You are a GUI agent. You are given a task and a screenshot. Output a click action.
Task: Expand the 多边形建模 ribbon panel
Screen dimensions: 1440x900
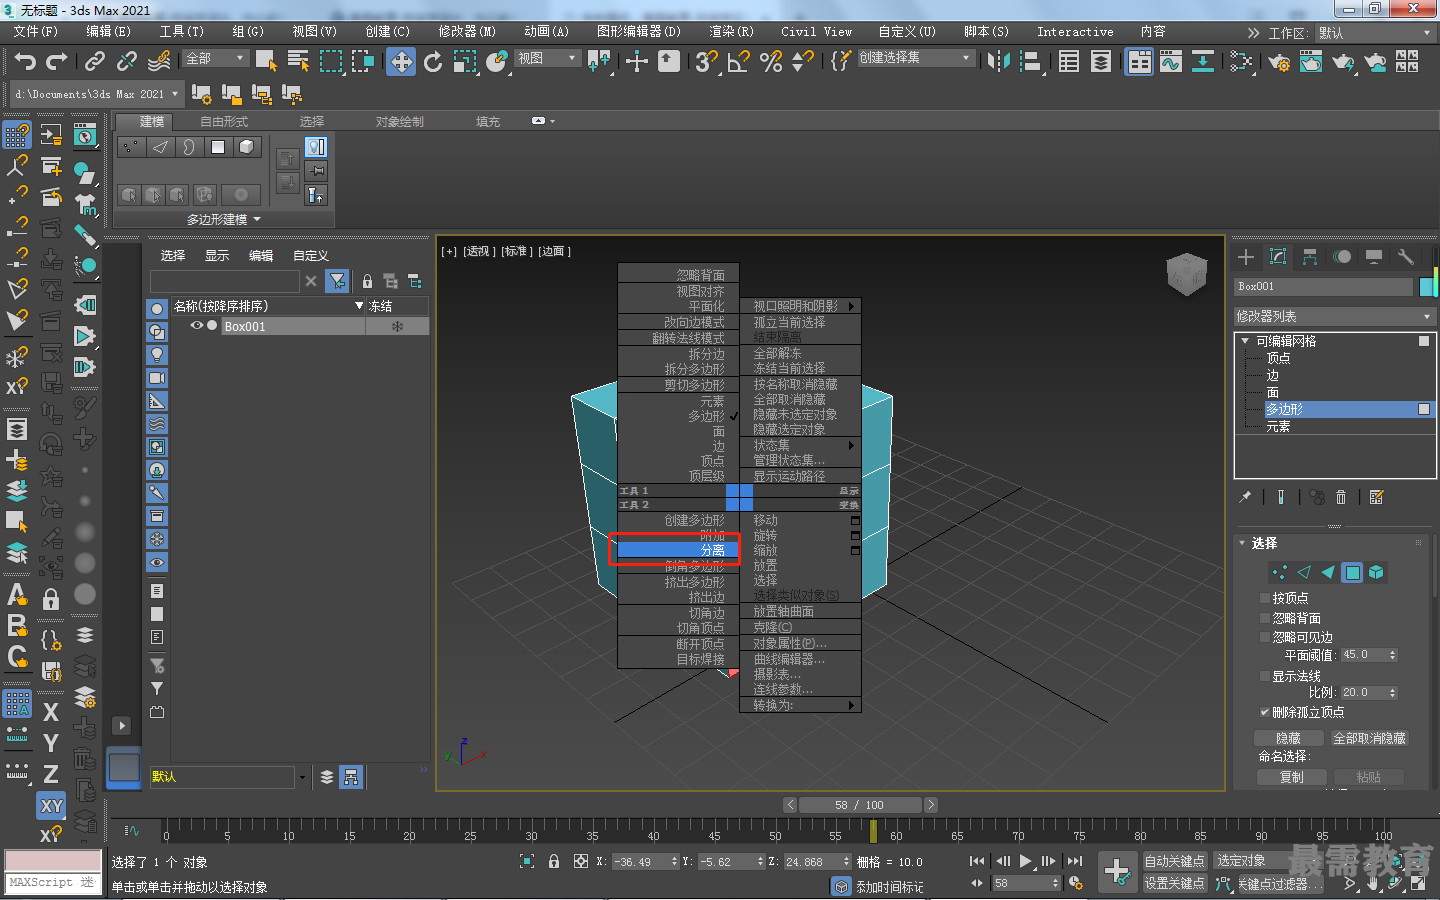point(224,219)
